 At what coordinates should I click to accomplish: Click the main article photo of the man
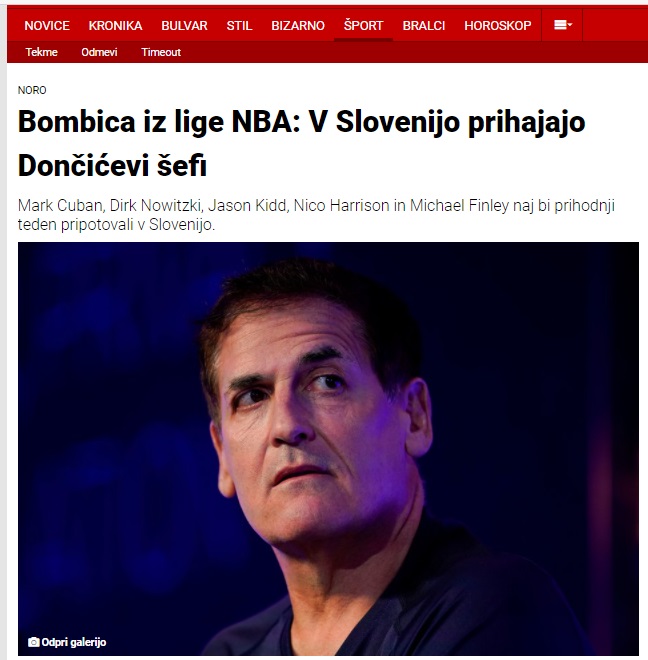click(328, 448)
